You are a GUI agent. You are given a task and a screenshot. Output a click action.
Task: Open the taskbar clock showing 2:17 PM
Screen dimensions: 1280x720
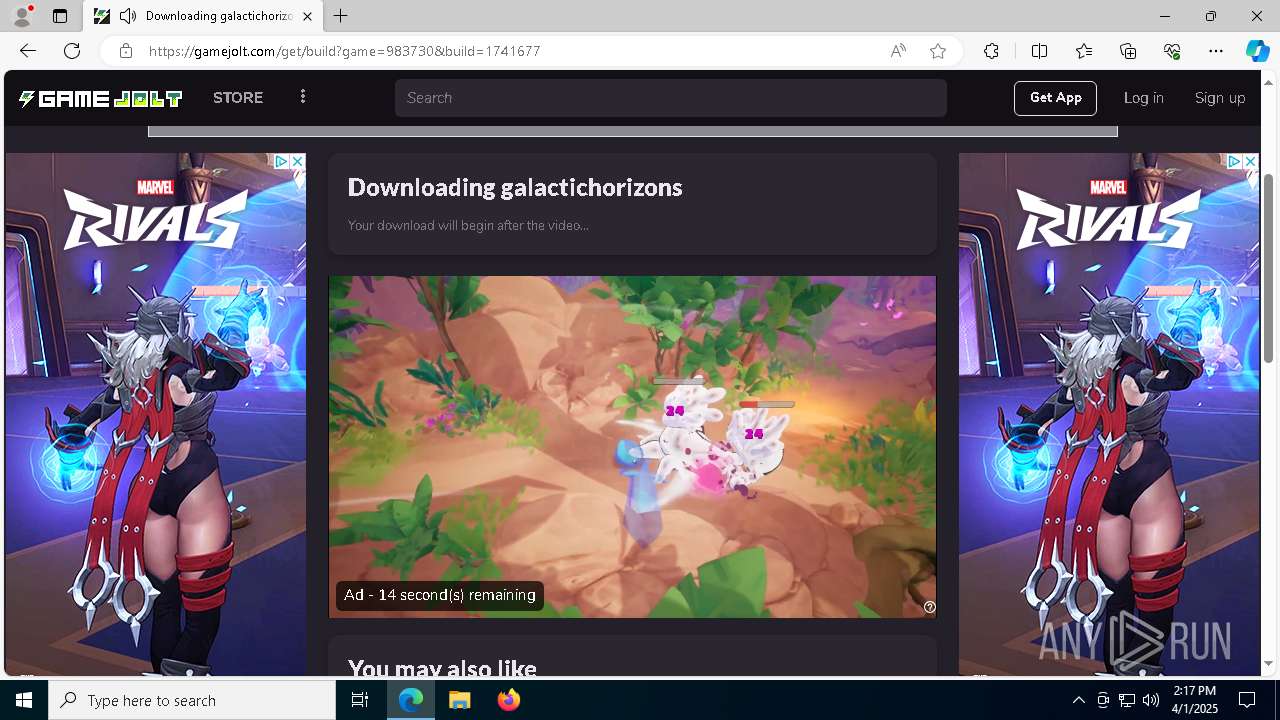point(1194,700)
